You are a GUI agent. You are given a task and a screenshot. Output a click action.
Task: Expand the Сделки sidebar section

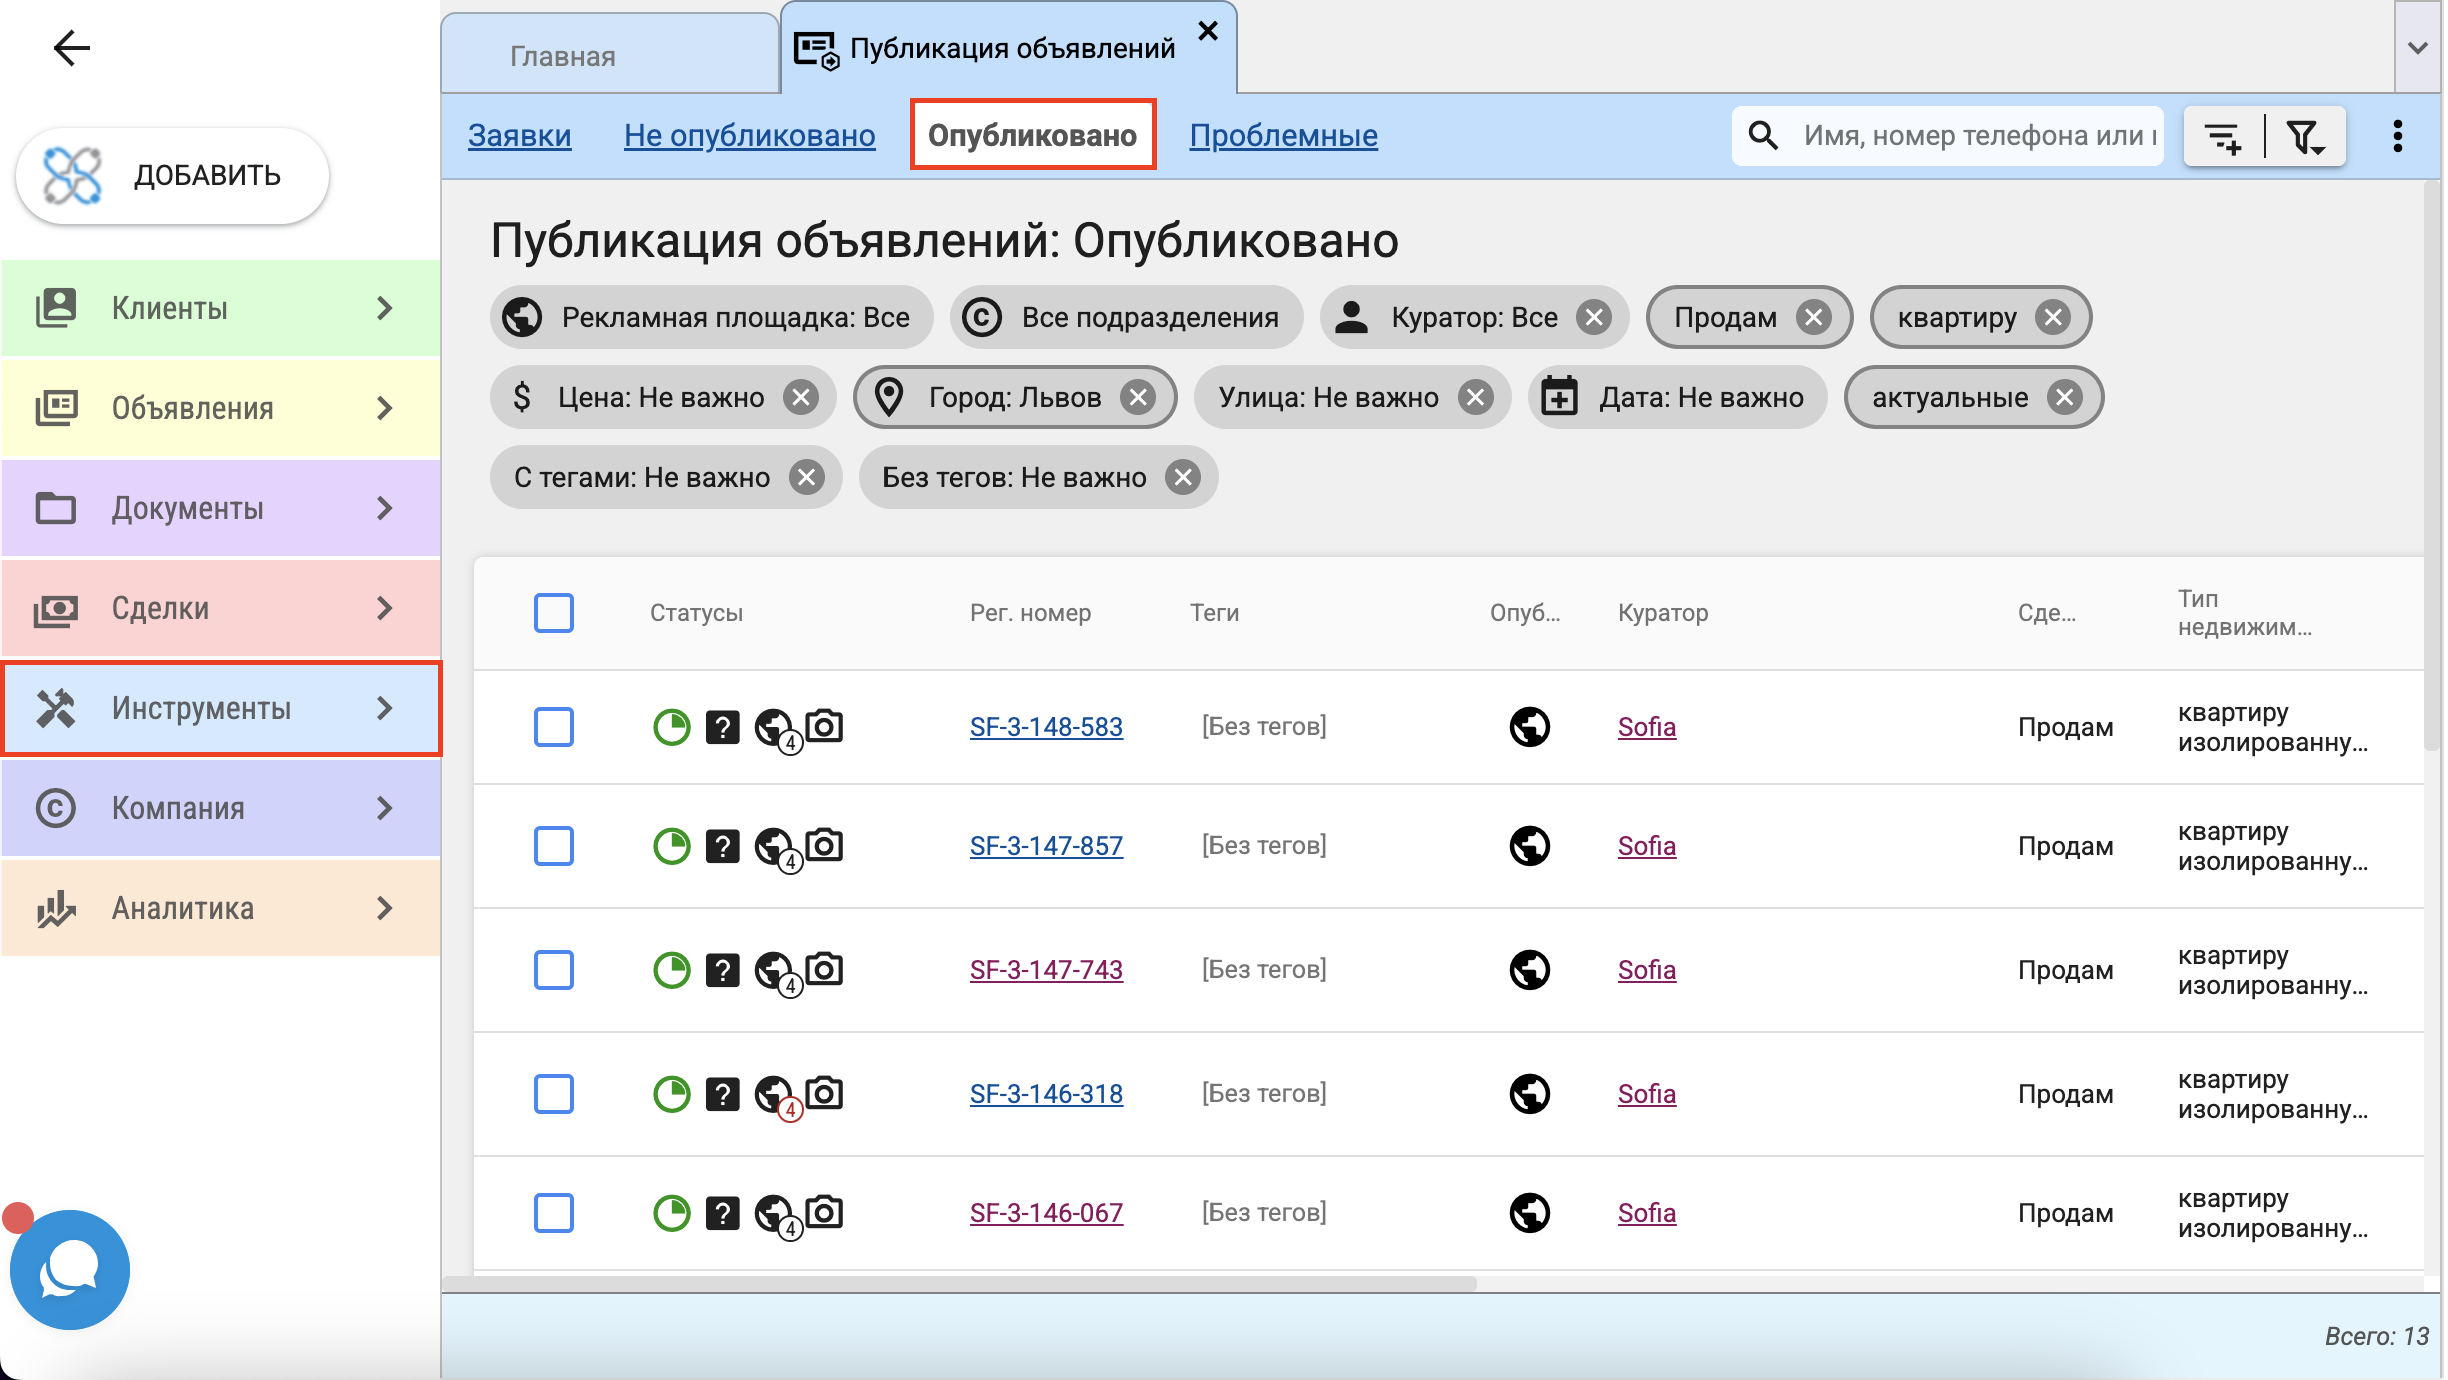(221, 608)
